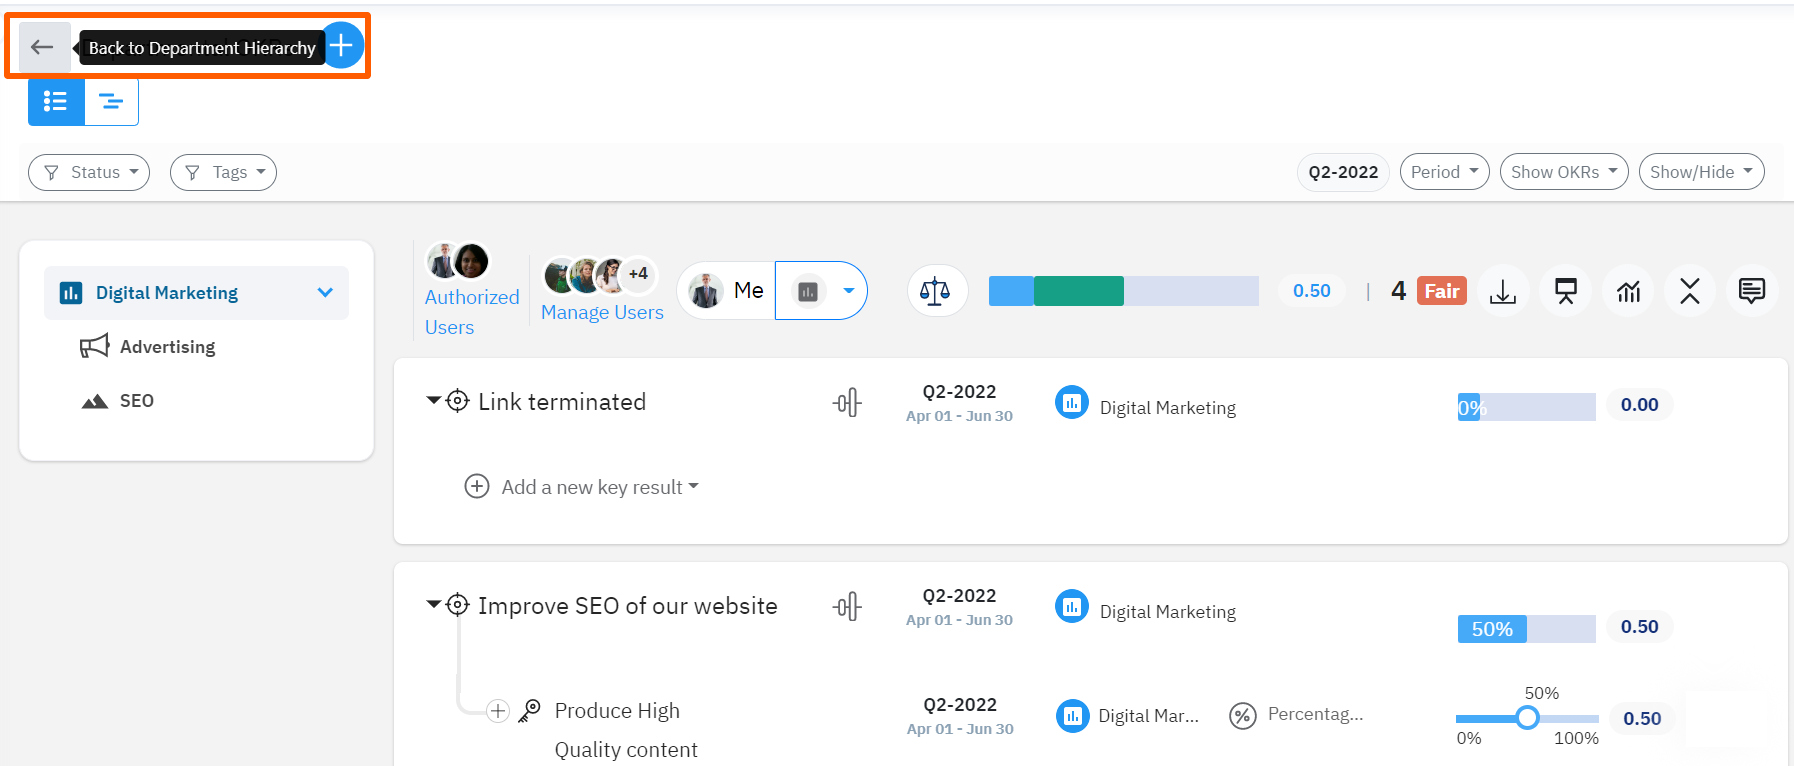The height and width of the screenshot is (766, 1794).
Task: Click the blue plus add button
Action: point(342,45)
